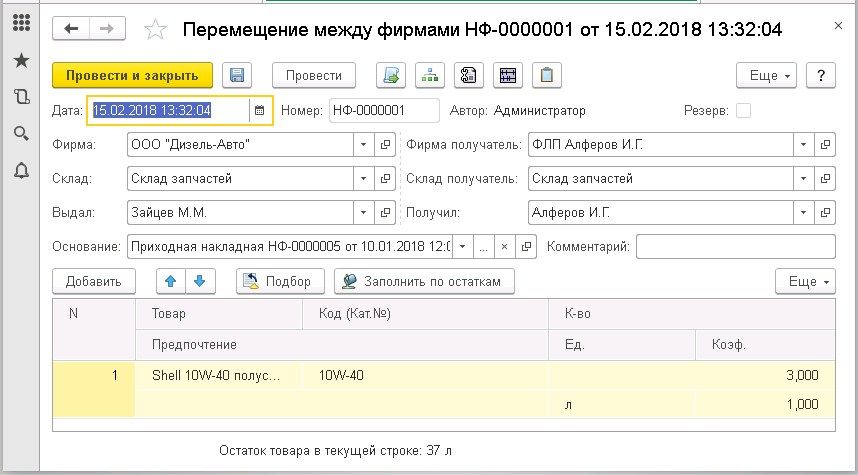This screenshot has height=475, width=858.
Task: Expand the Получил dropdown
Action: 803,213
